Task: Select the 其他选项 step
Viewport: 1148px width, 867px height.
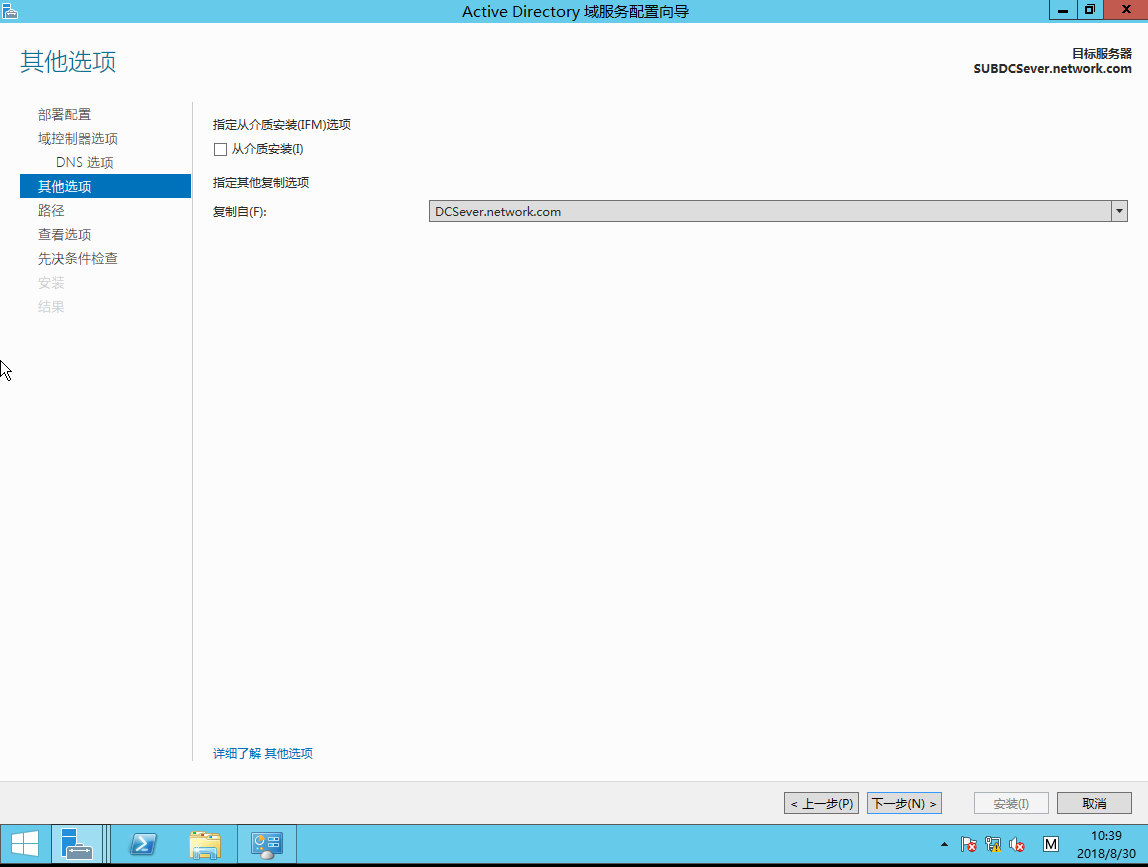Action: coord(105,186)
